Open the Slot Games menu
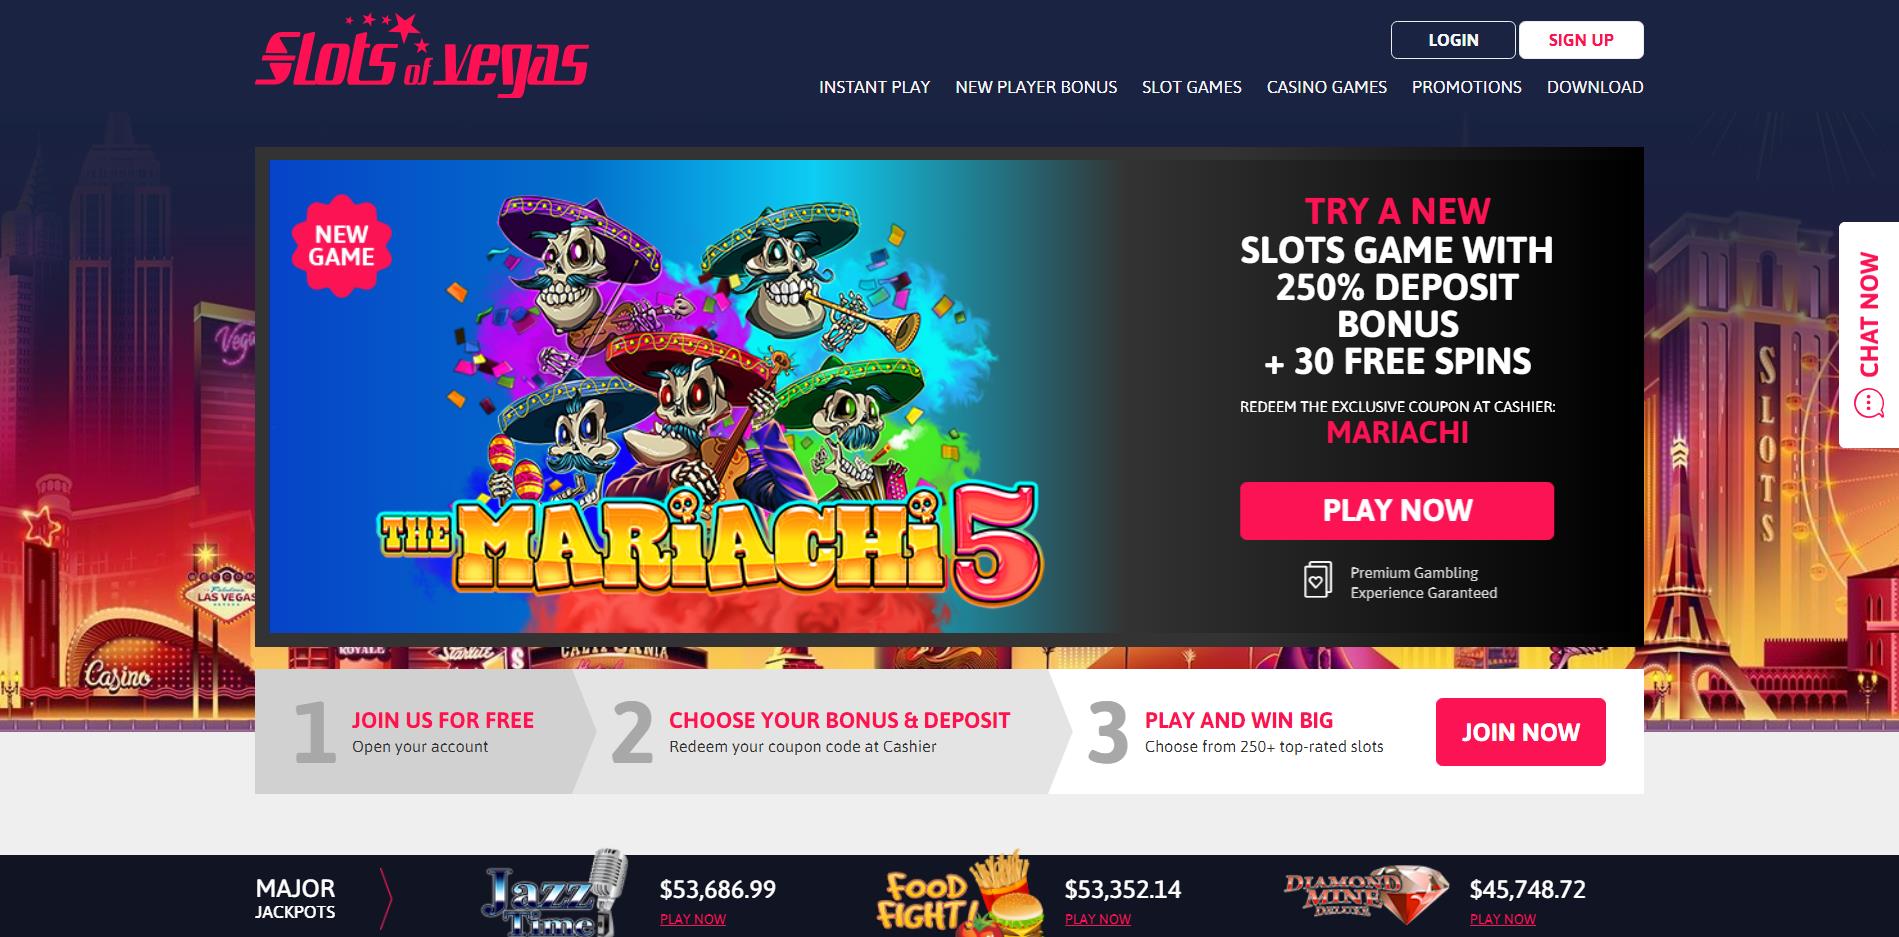Viewport: 1899px width, 937px height. coord(1192,87)
